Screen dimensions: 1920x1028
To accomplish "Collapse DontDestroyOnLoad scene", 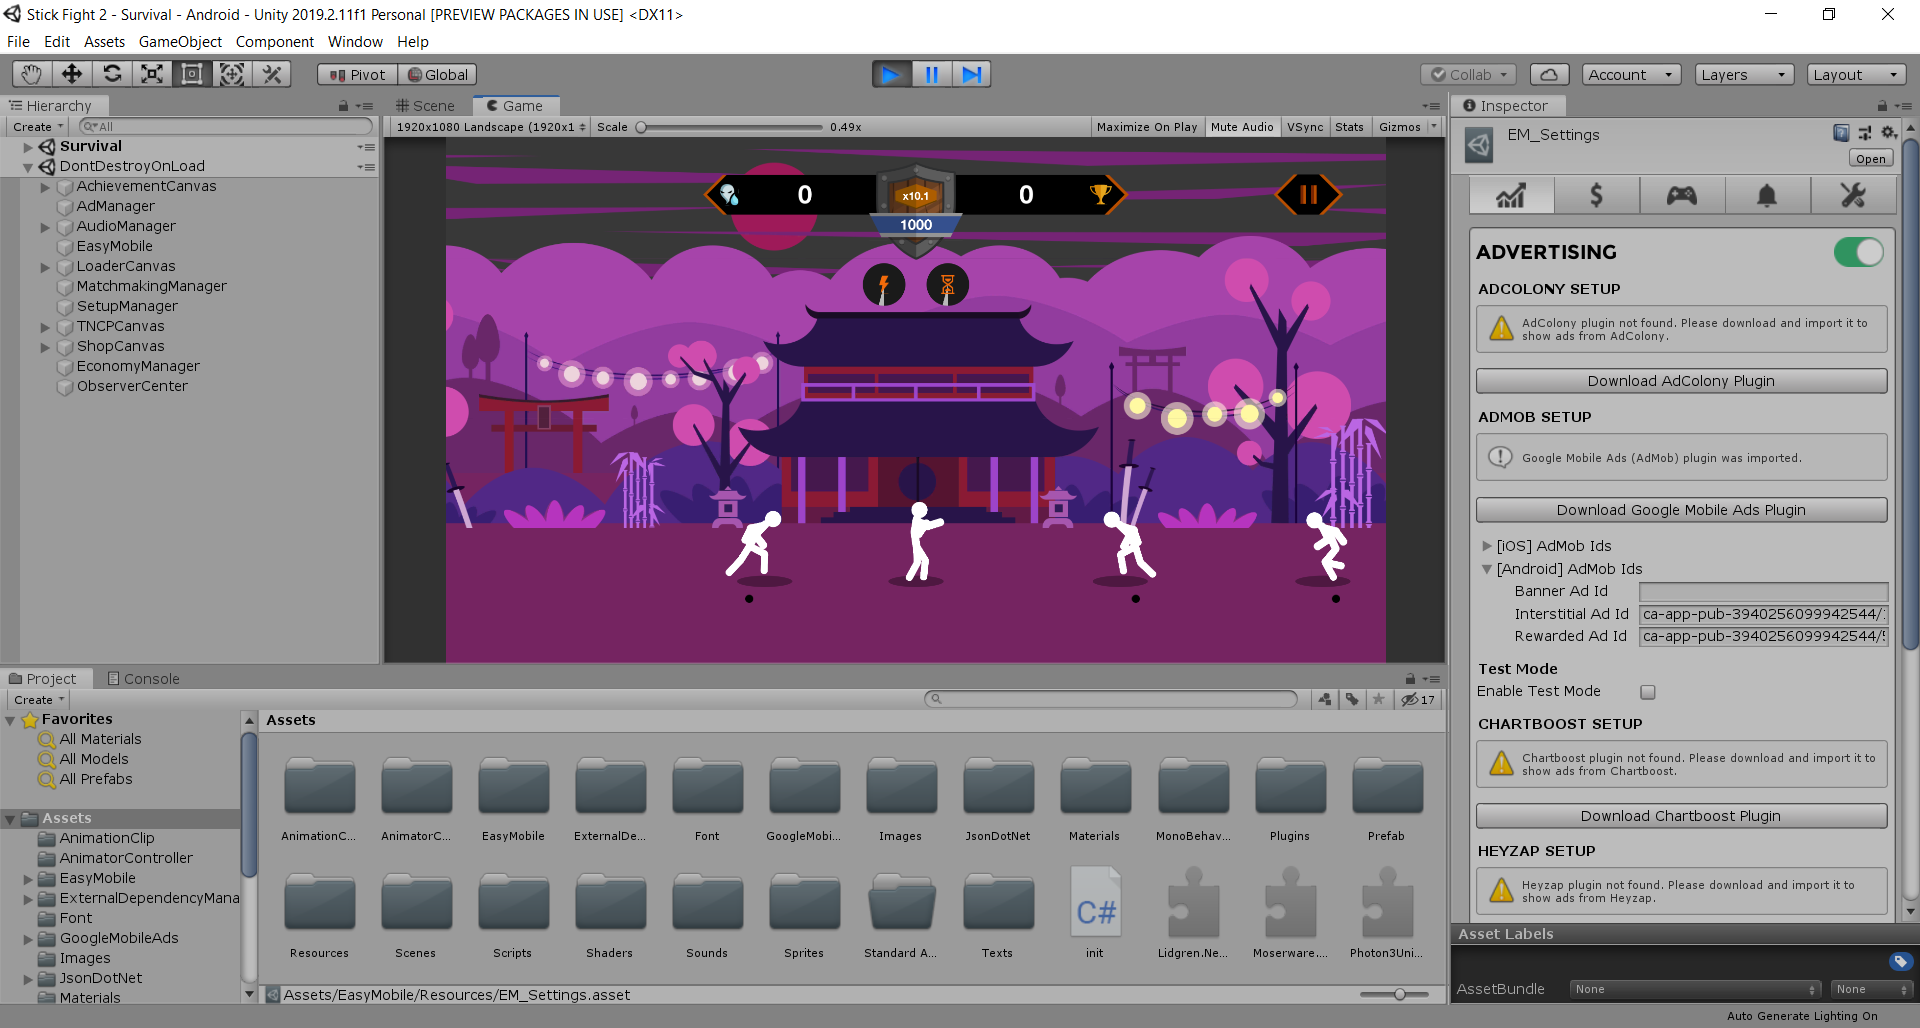I will click(28, 167).
